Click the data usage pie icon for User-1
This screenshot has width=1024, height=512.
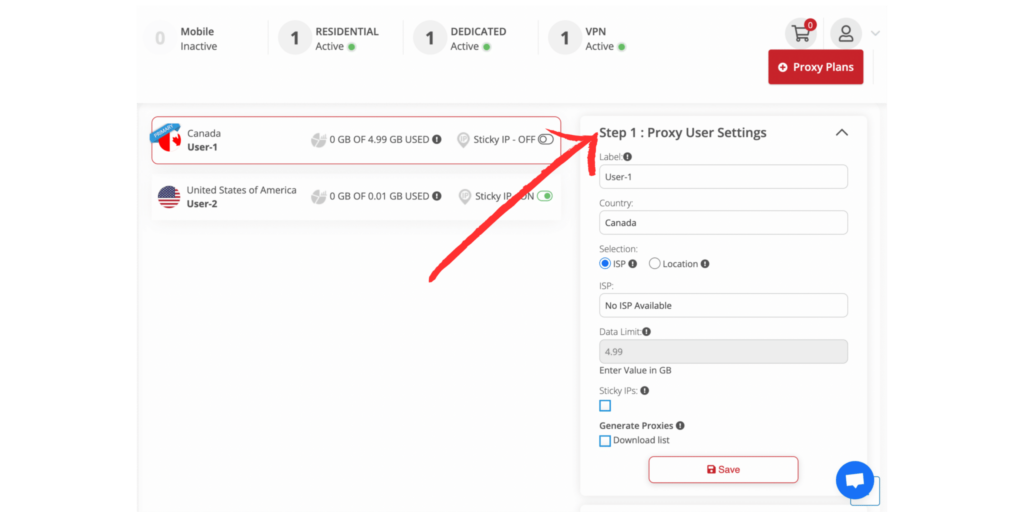click(x=319, y=140)
